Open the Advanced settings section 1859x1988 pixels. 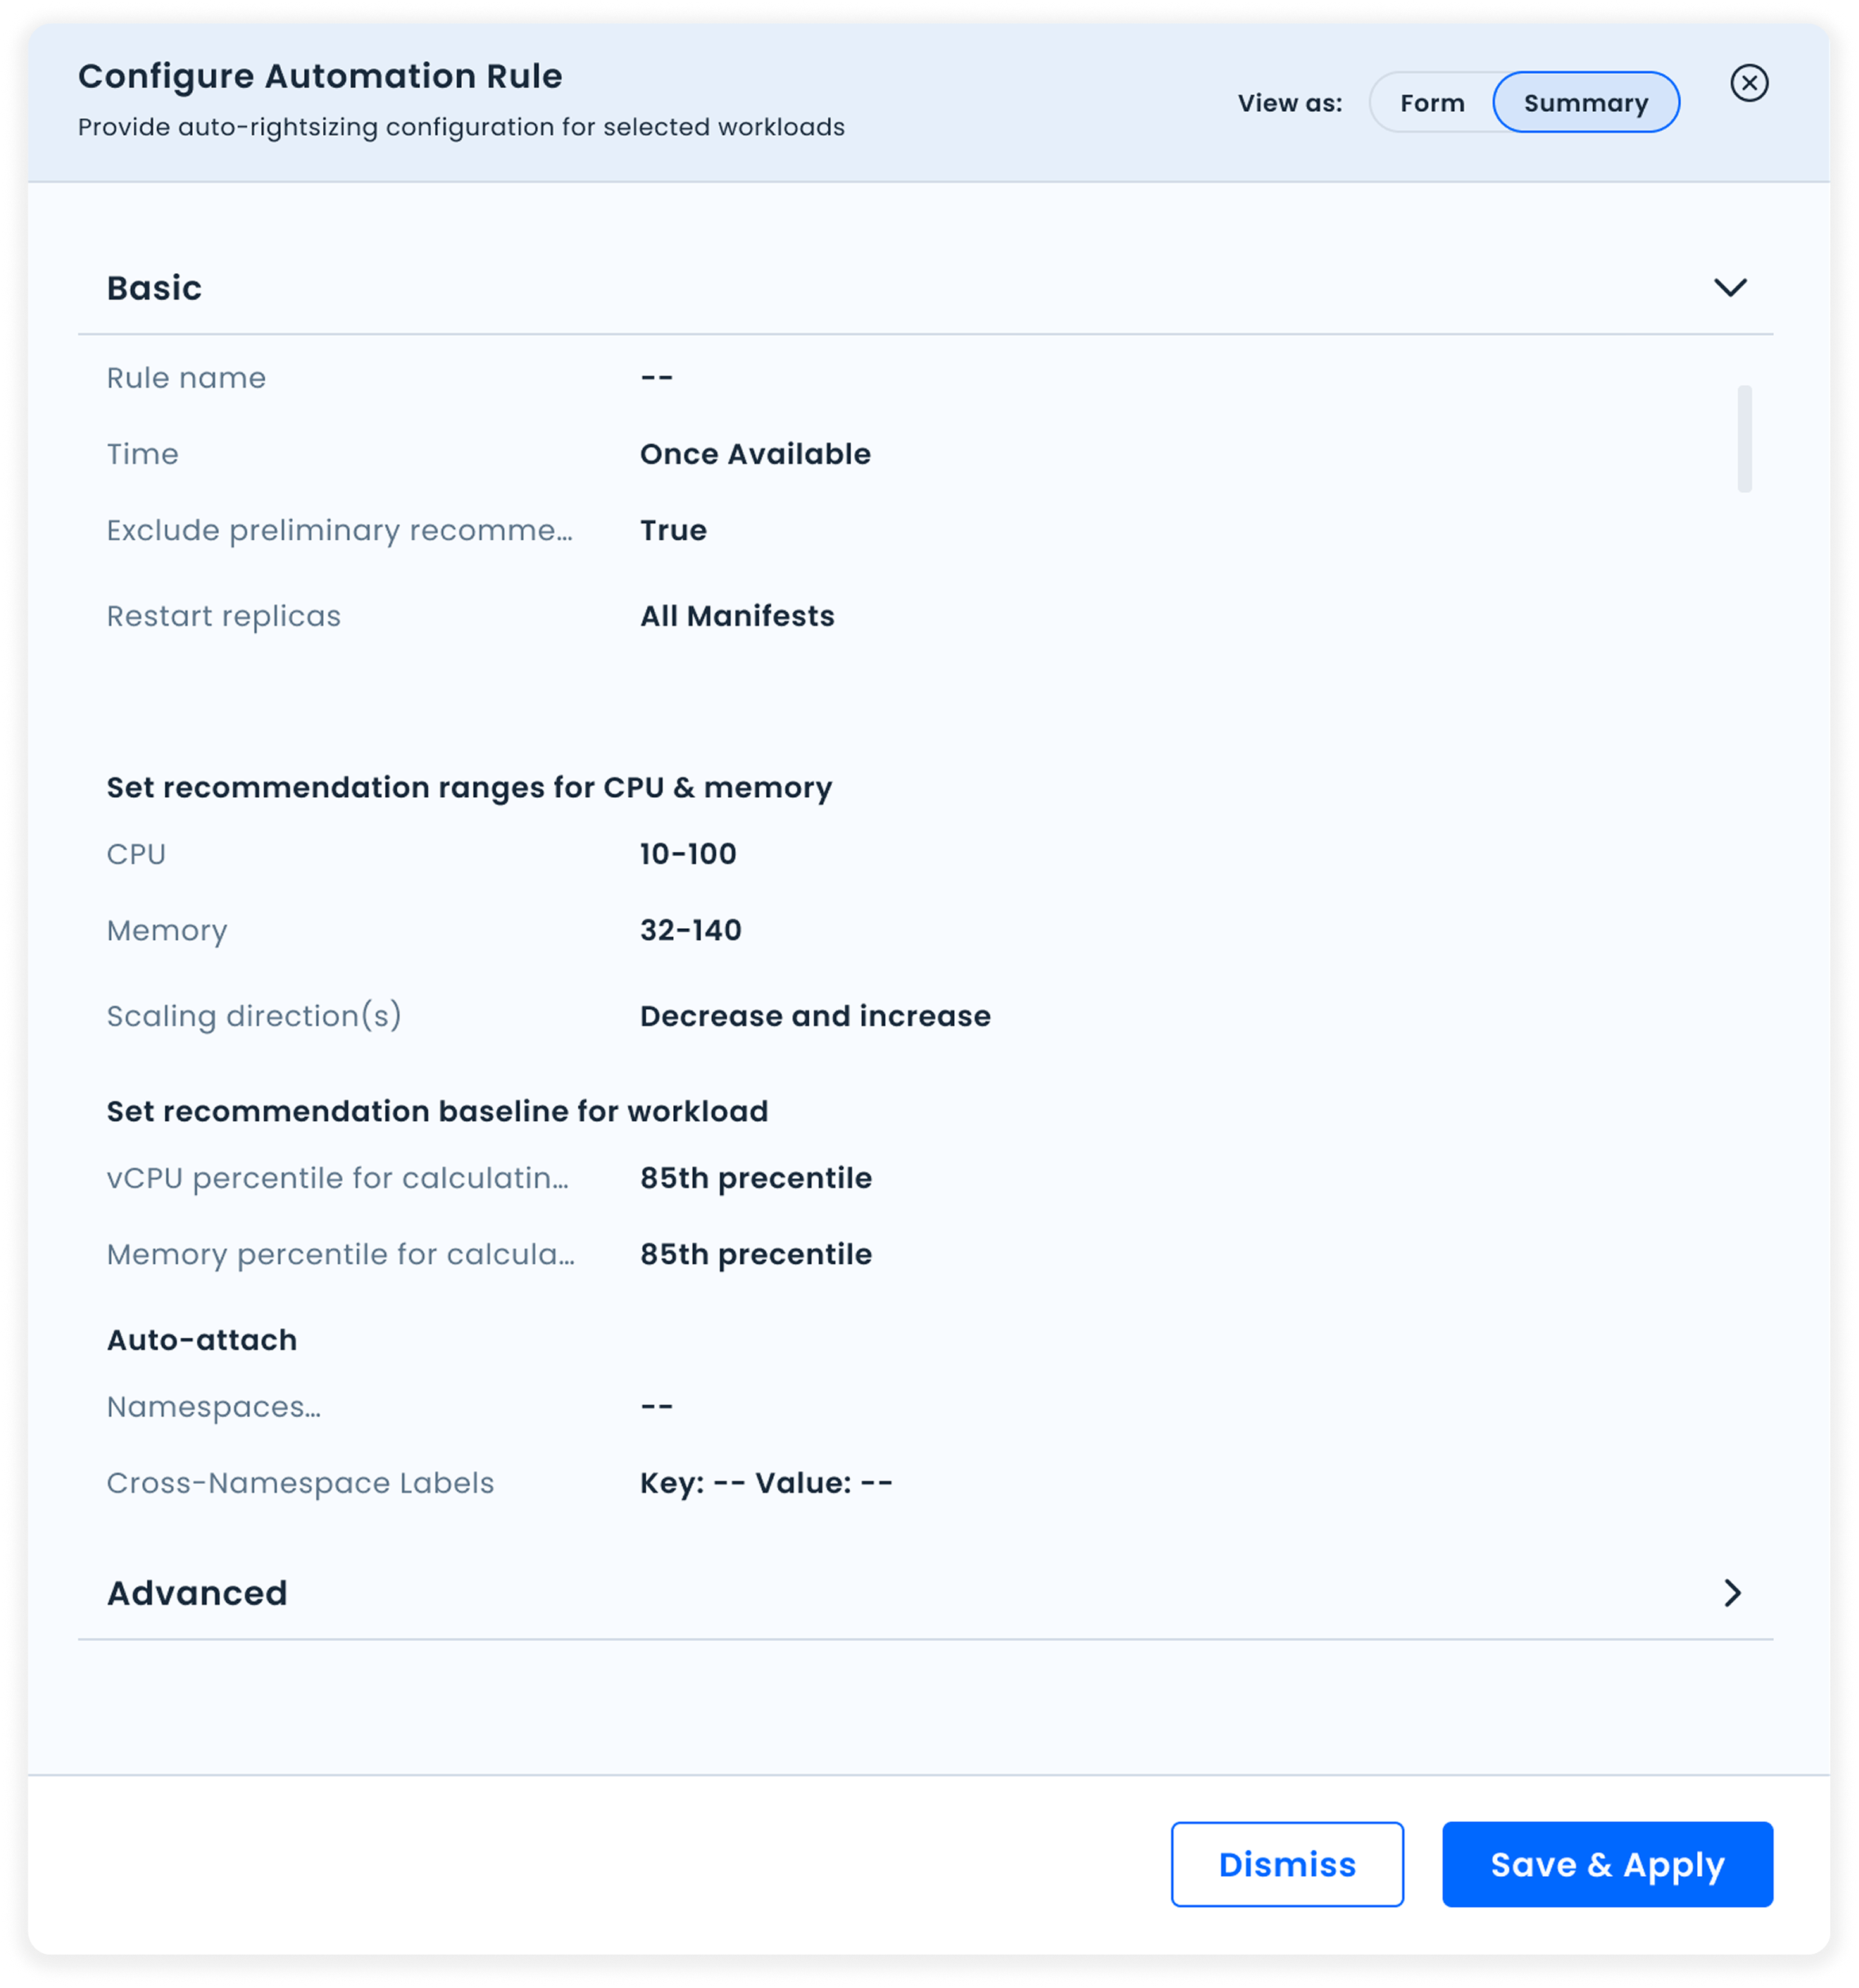point(197,1592)
